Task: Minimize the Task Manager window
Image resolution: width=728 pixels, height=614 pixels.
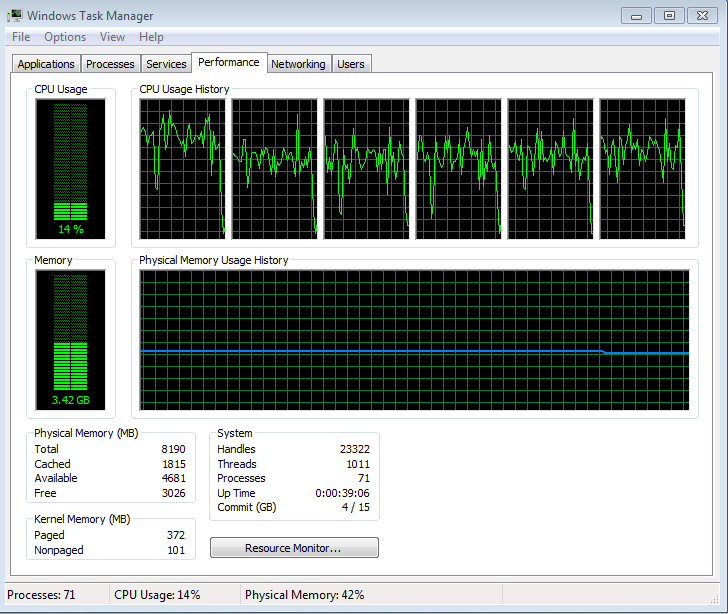Action: (x=636, y=16)
